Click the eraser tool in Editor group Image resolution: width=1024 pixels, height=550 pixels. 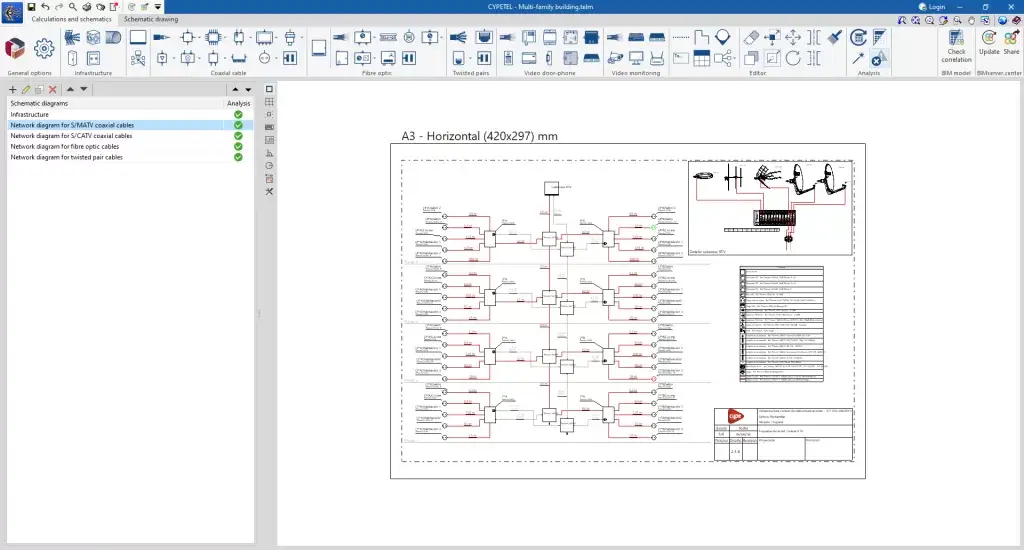pos(752,37)
